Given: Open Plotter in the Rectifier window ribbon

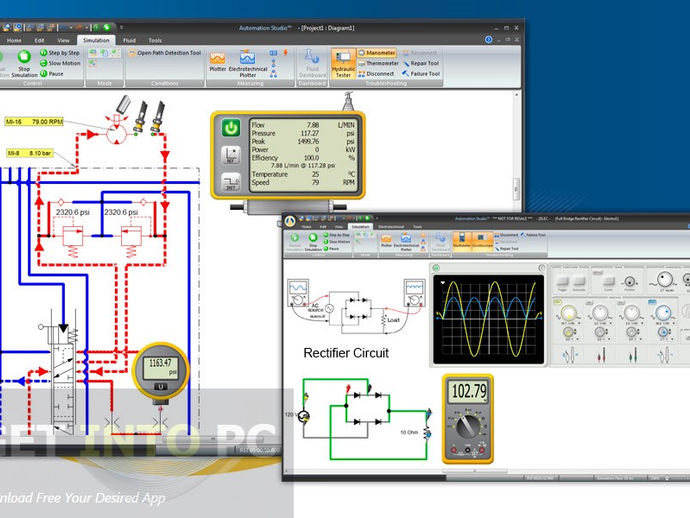Looking at the screenshot, I should point(386,240).
